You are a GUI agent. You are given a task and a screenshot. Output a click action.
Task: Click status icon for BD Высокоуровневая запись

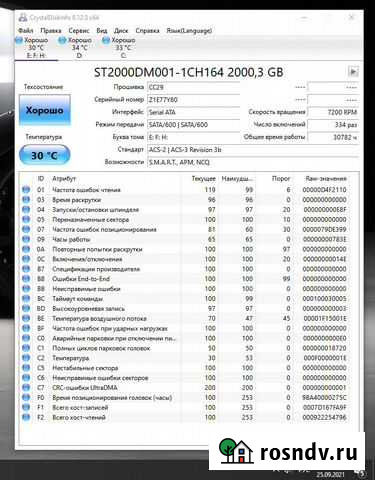click(x=26, y=308)
